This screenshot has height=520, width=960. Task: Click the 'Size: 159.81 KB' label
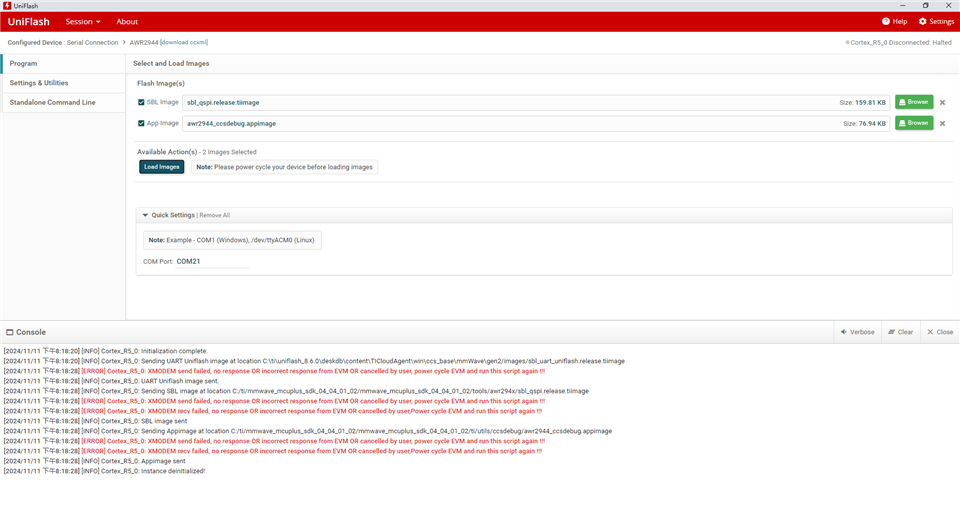(x=862, y=103)
